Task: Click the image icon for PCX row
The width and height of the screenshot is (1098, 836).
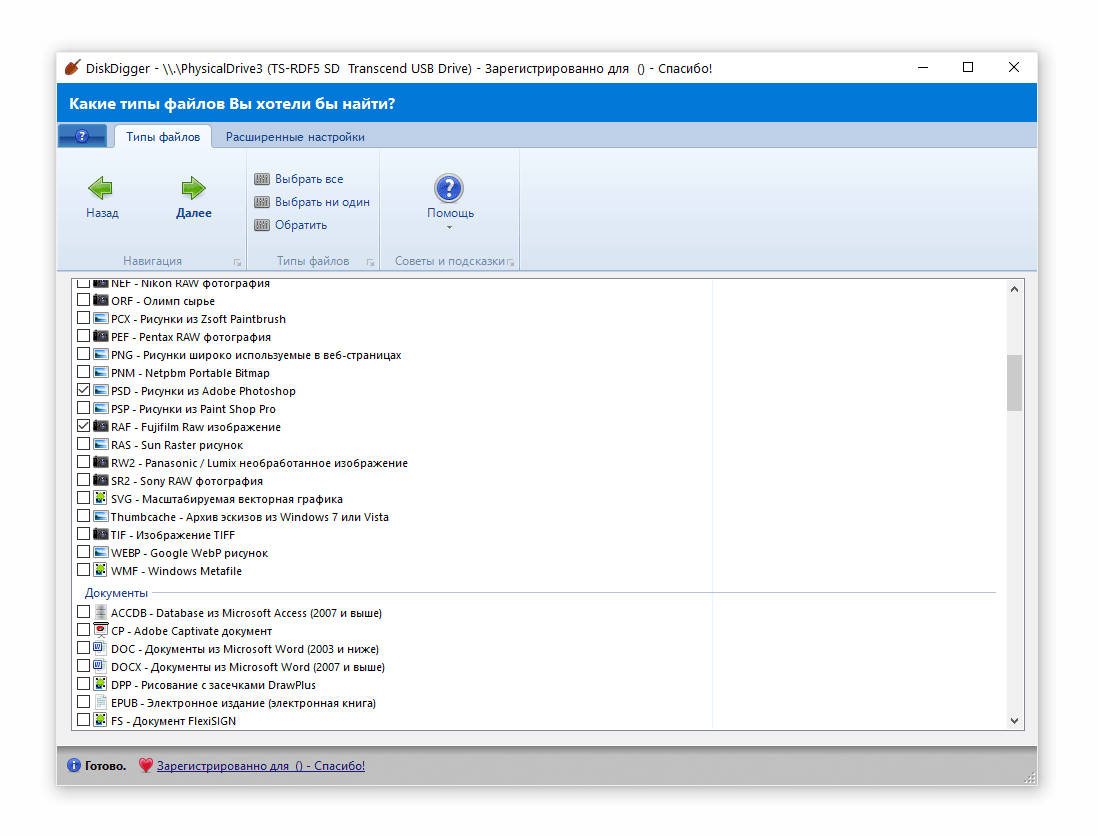Action: [101, 319]
